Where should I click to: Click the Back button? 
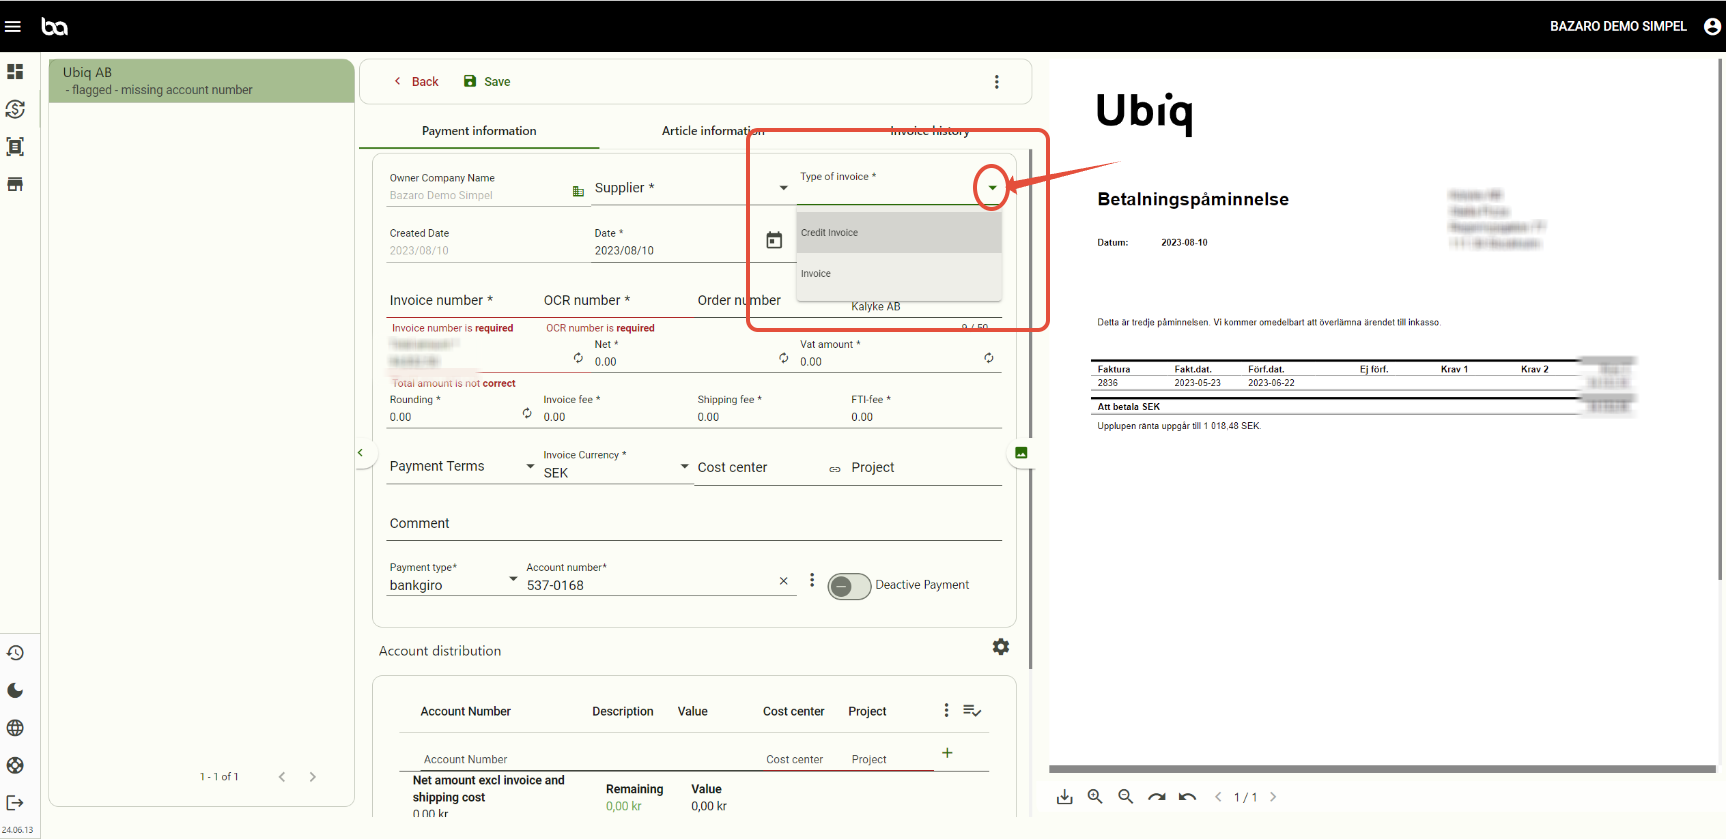click(x=416, y=82)
